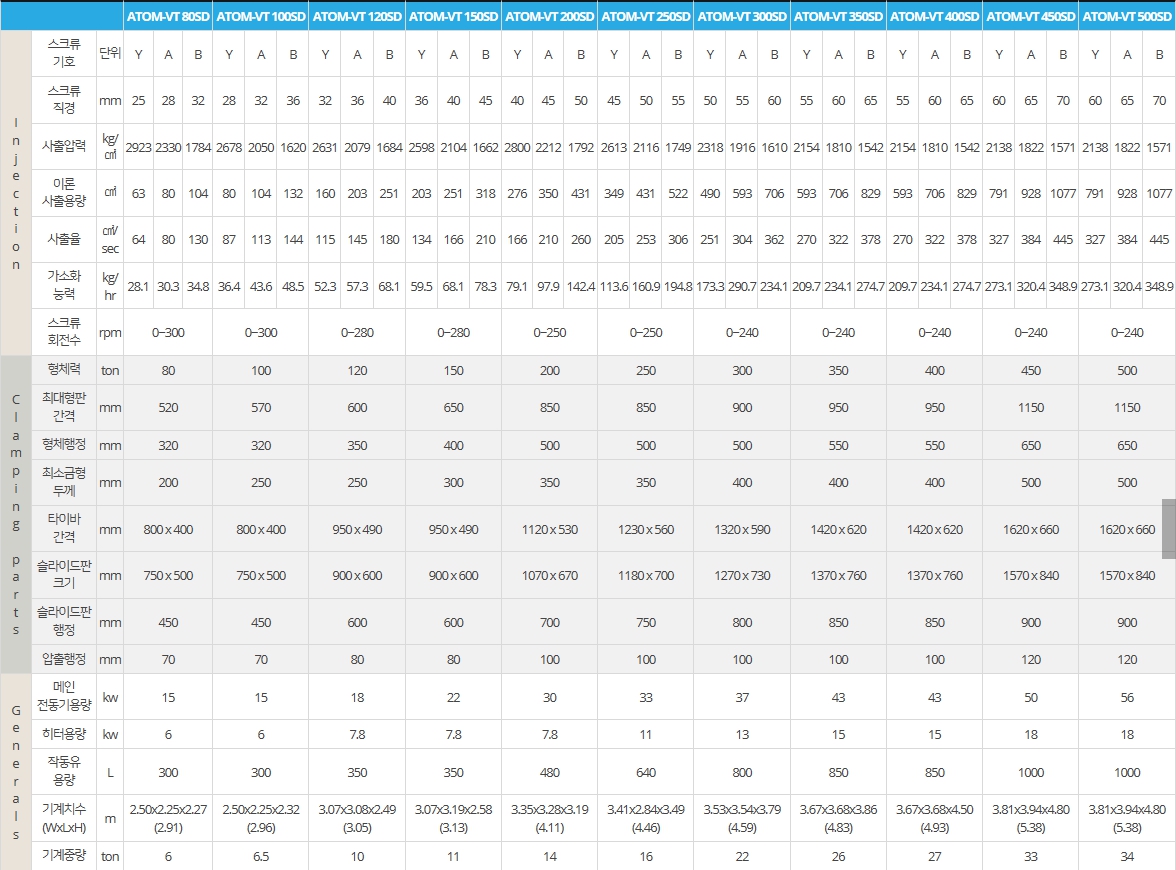Screen dimensions: 1176x870
Task: Select the ATOM-VT 200SD column header
Action: (550, 16)
